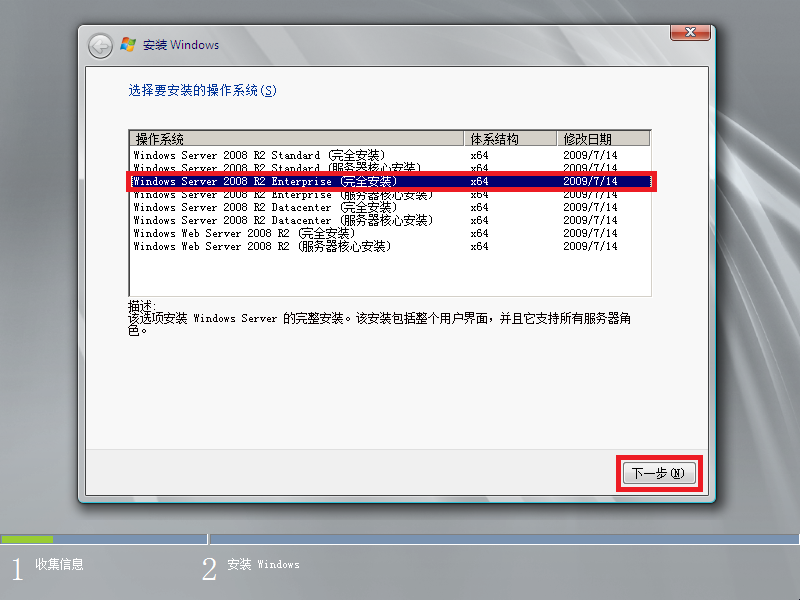Select Windows Server 2008 R2 Datacenter (完全安装)

coord(390,208)
